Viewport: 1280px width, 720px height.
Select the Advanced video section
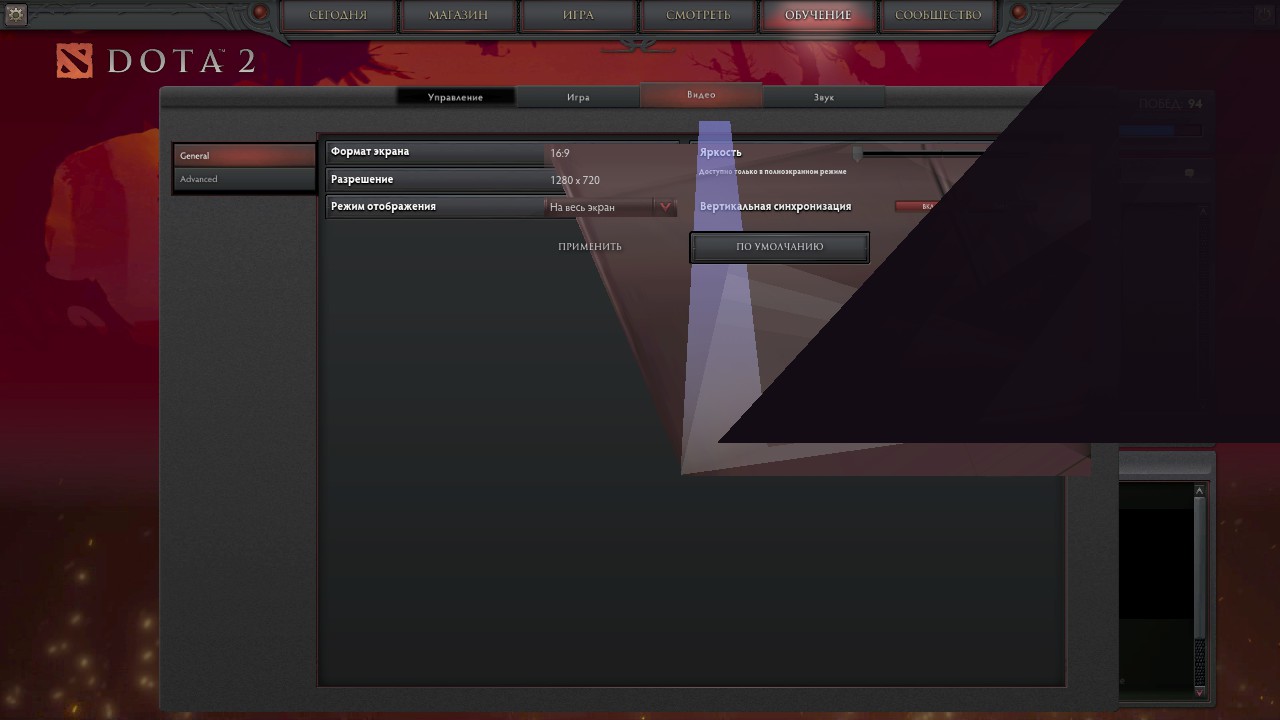pos(244,179)
